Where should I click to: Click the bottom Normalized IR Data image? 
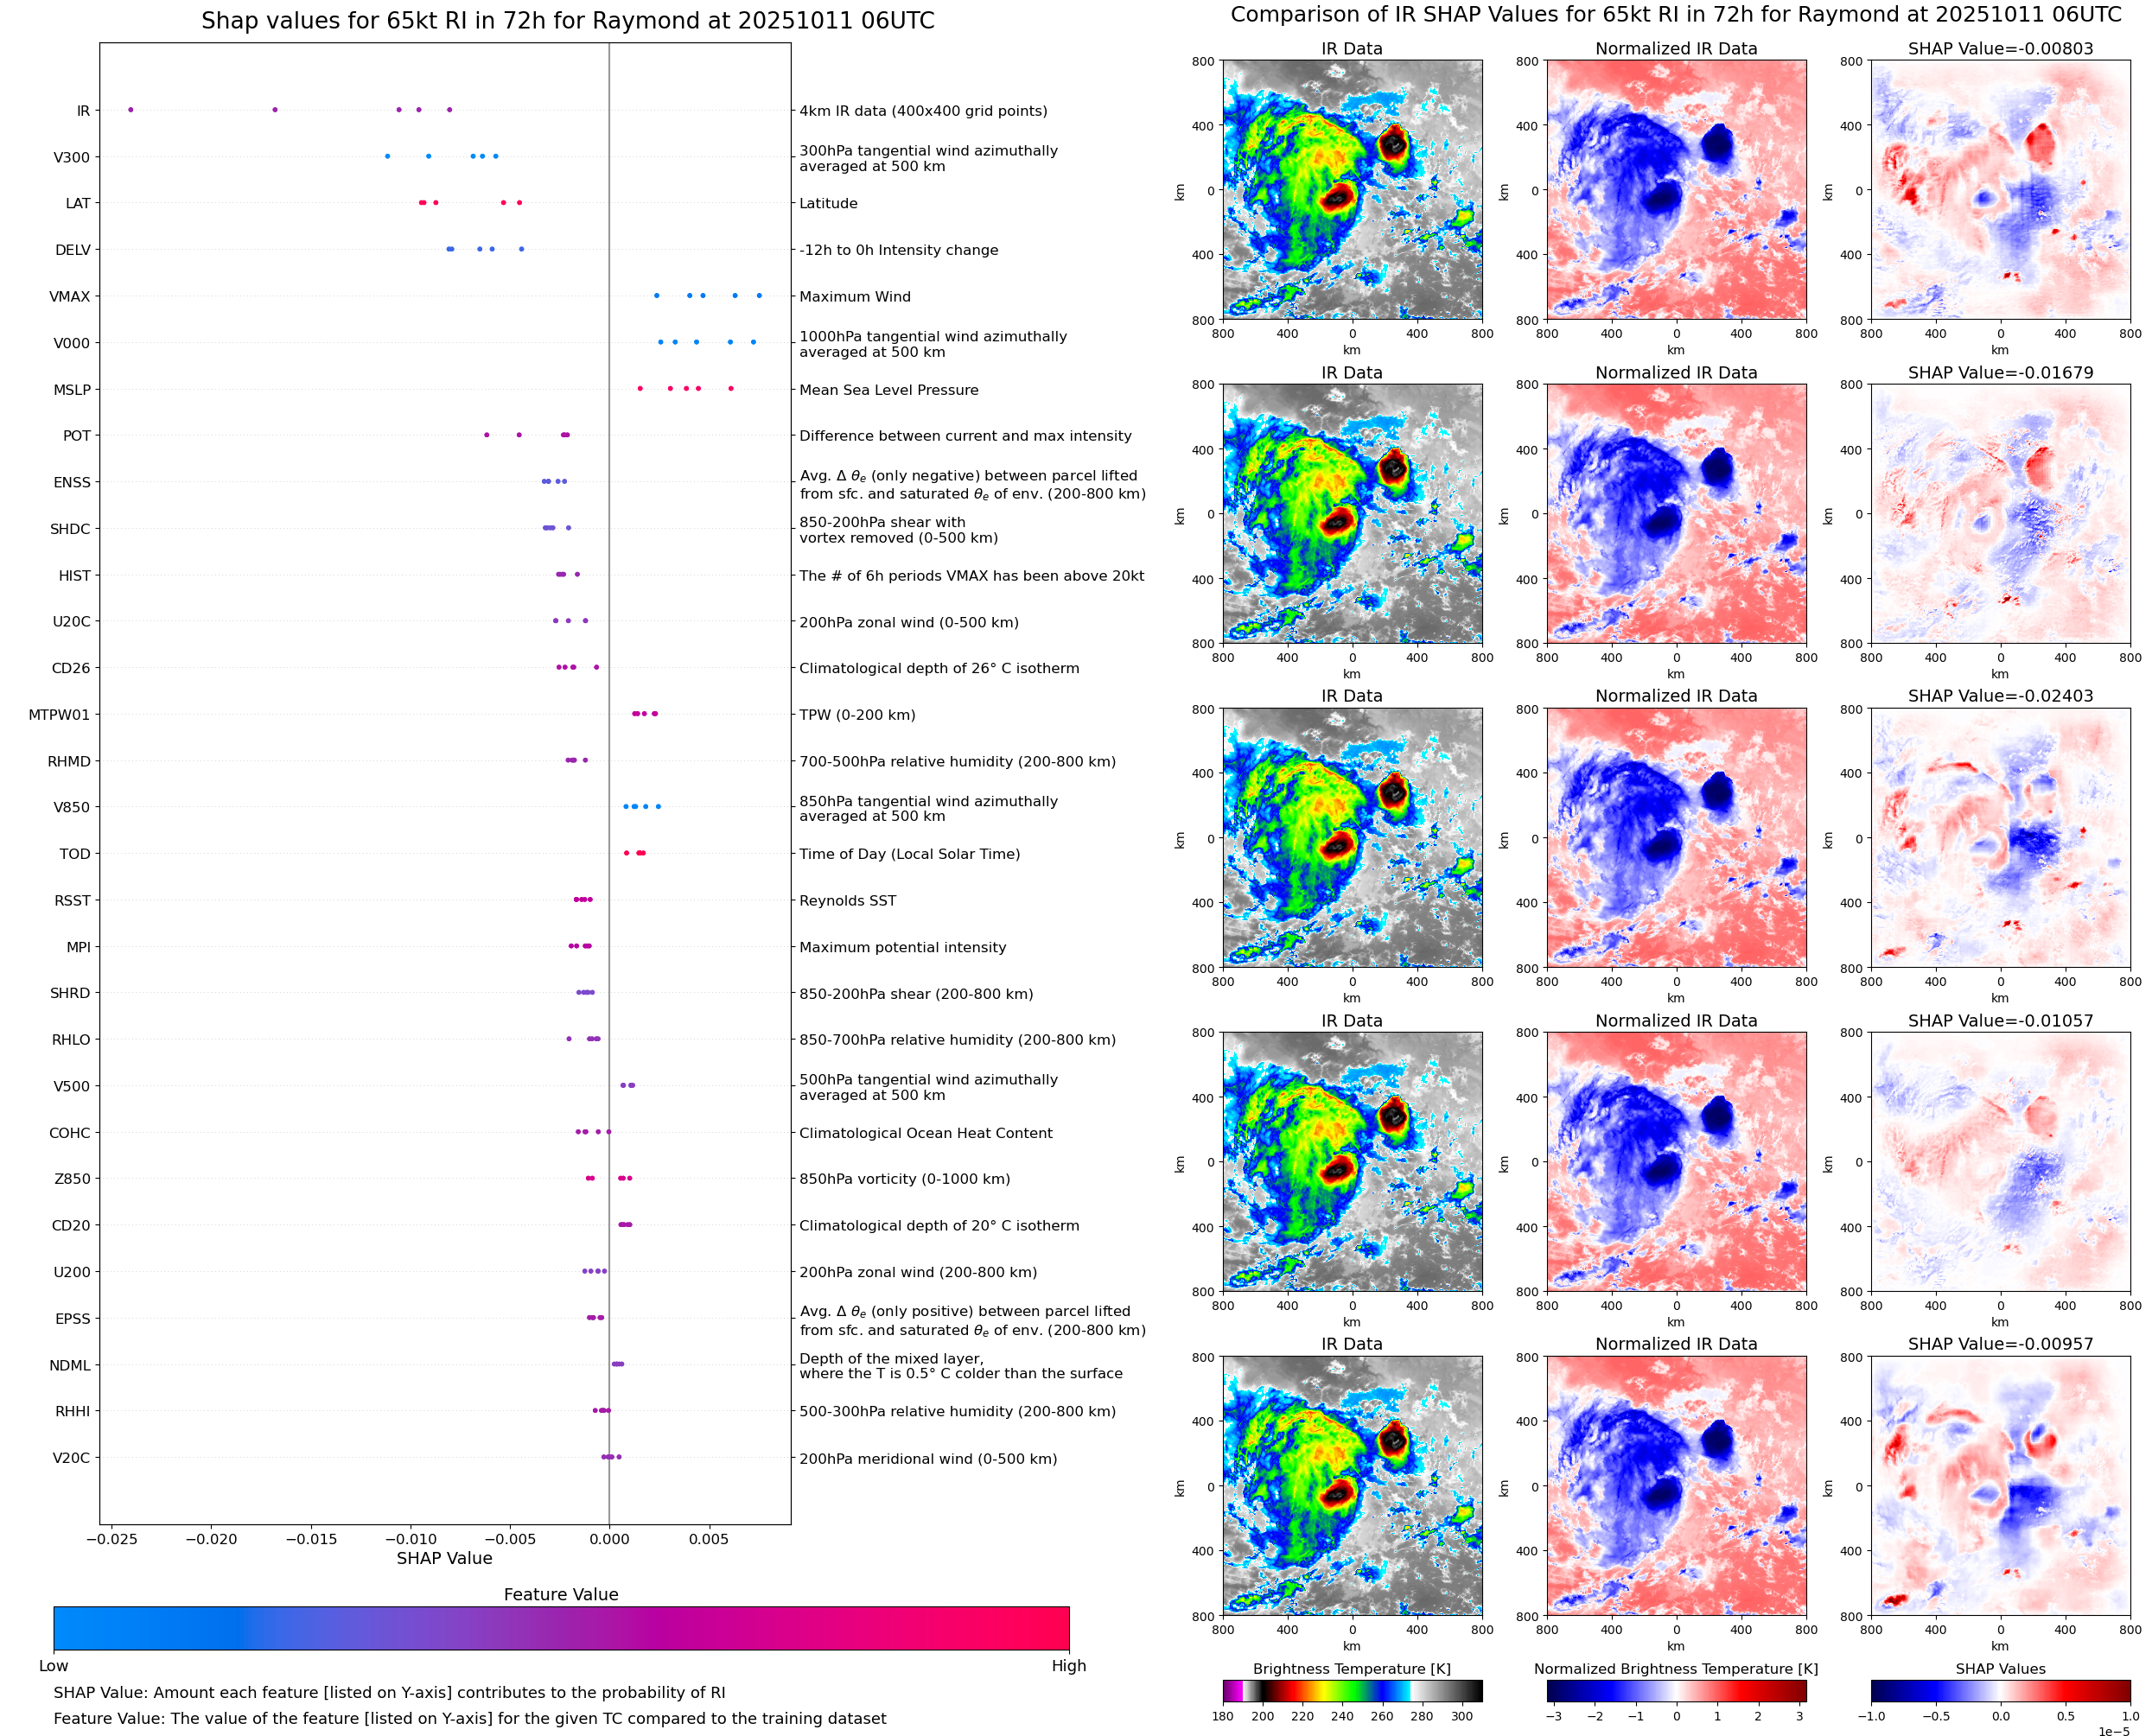coord(1676,1486)
